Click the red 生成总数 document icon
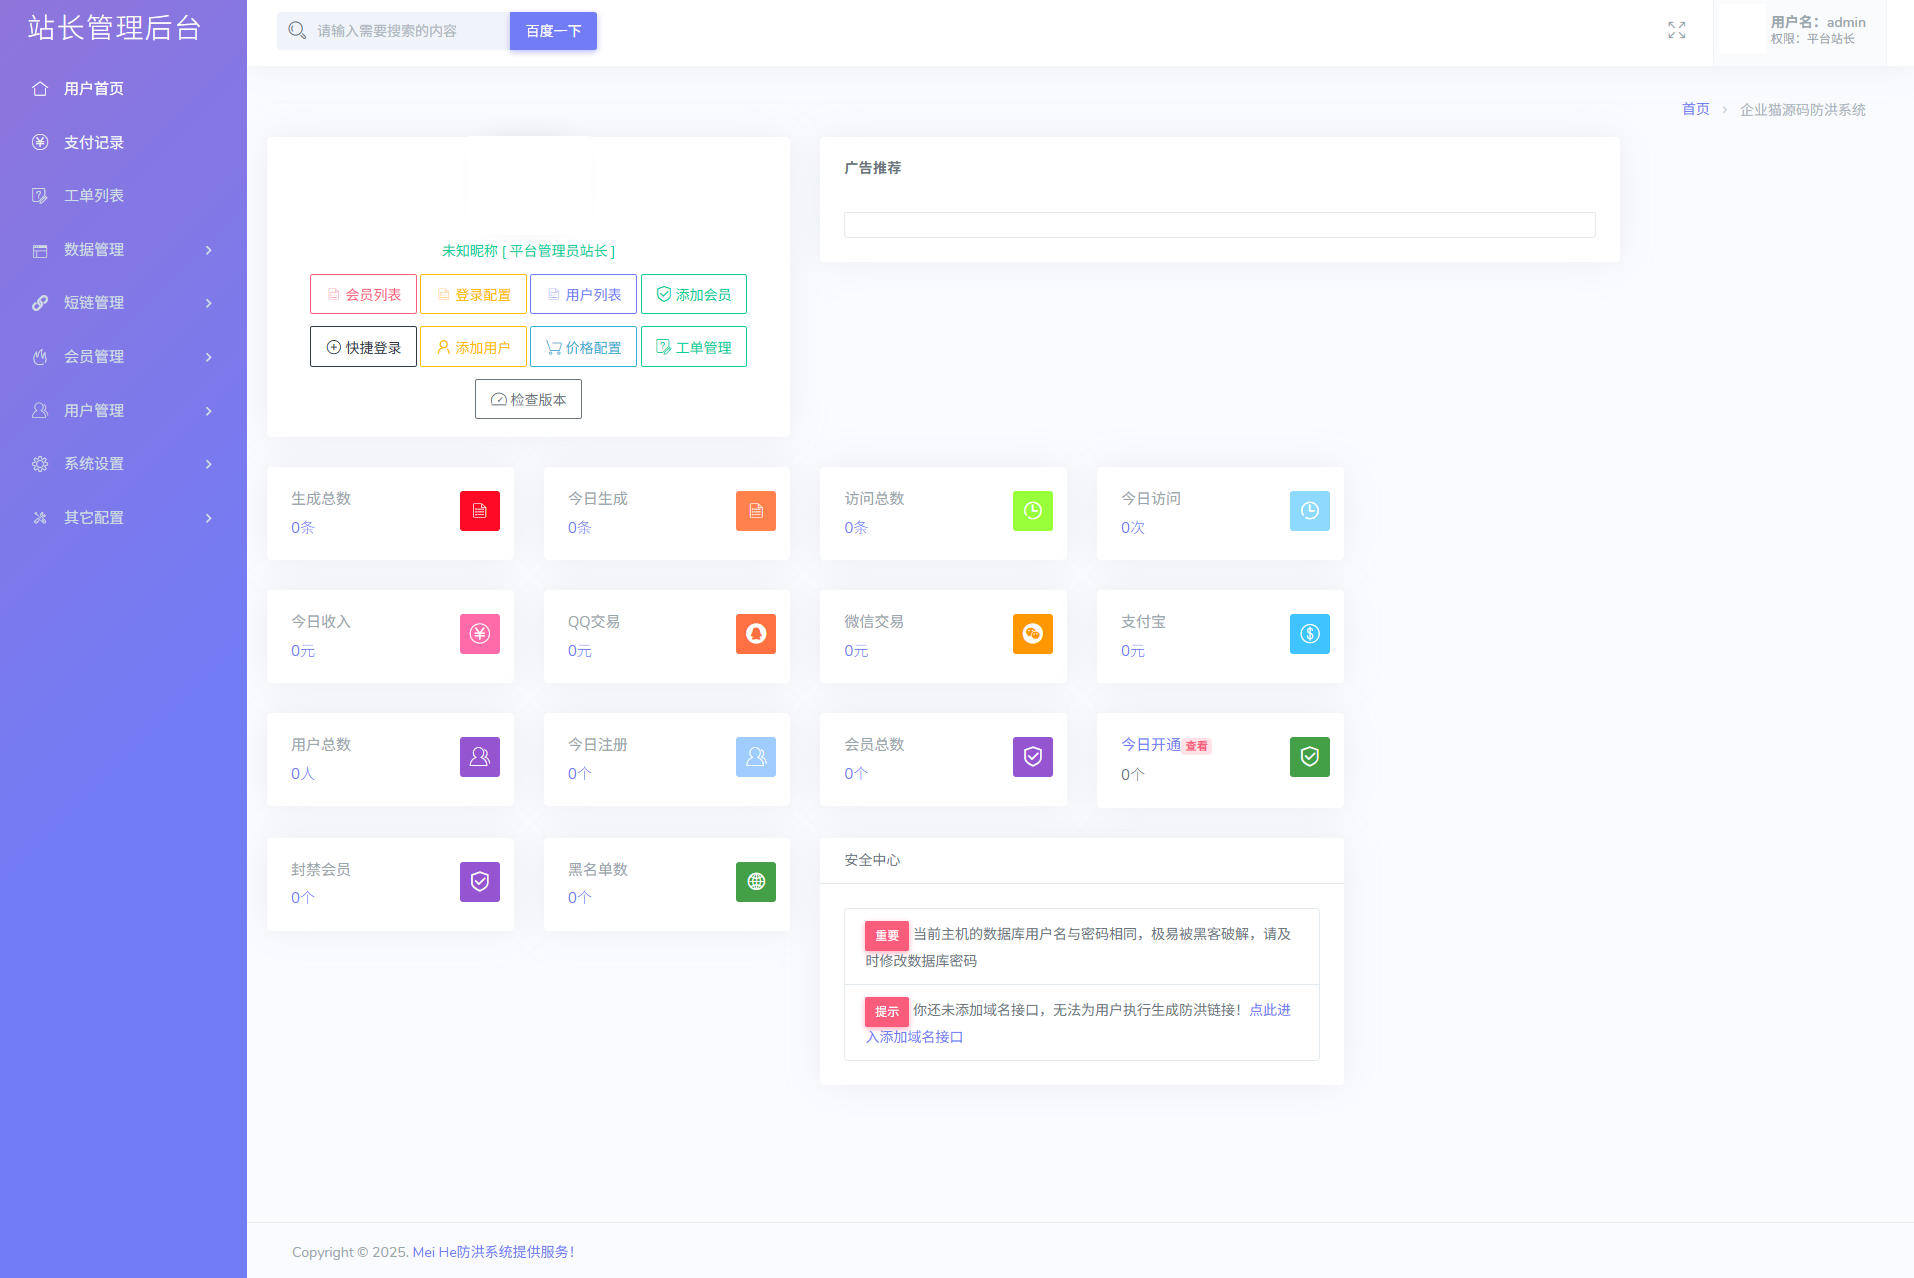This screenshot has width=1914, height=1278. pyautogui.click(x=480, y=511)
